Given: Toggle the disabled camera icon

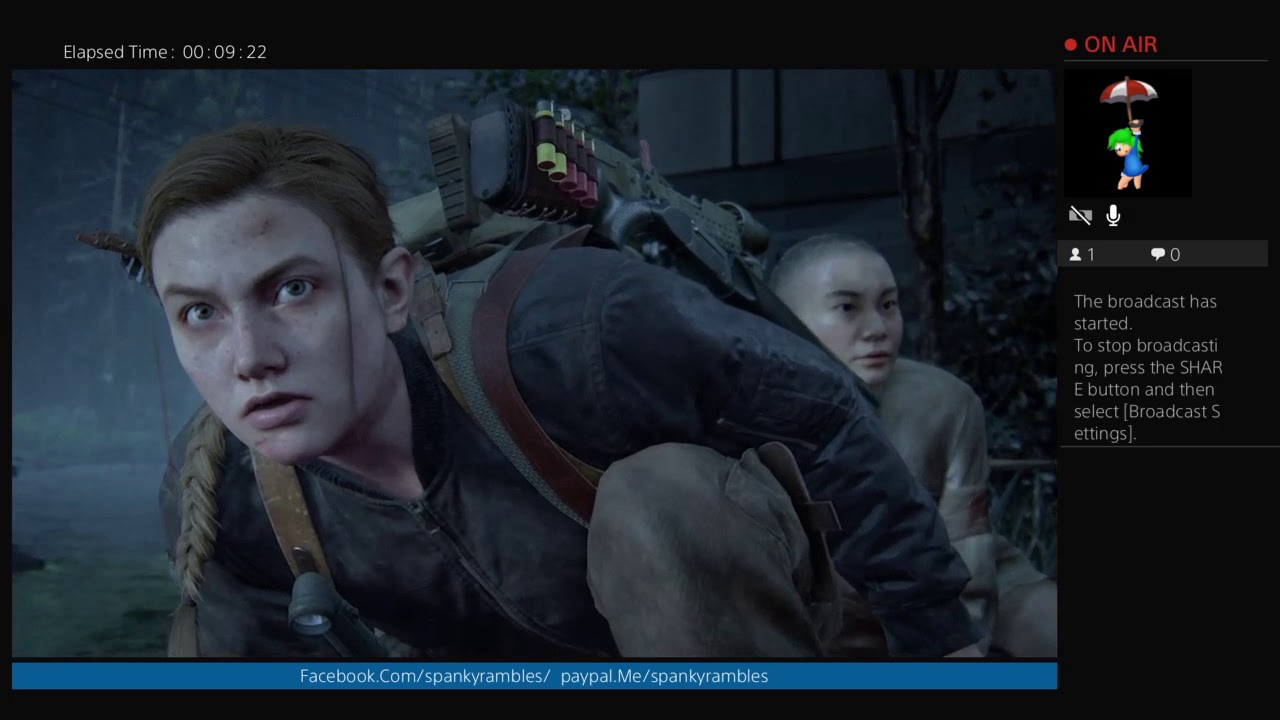Looking at the screenshot, I should (x=1080, y=216).
